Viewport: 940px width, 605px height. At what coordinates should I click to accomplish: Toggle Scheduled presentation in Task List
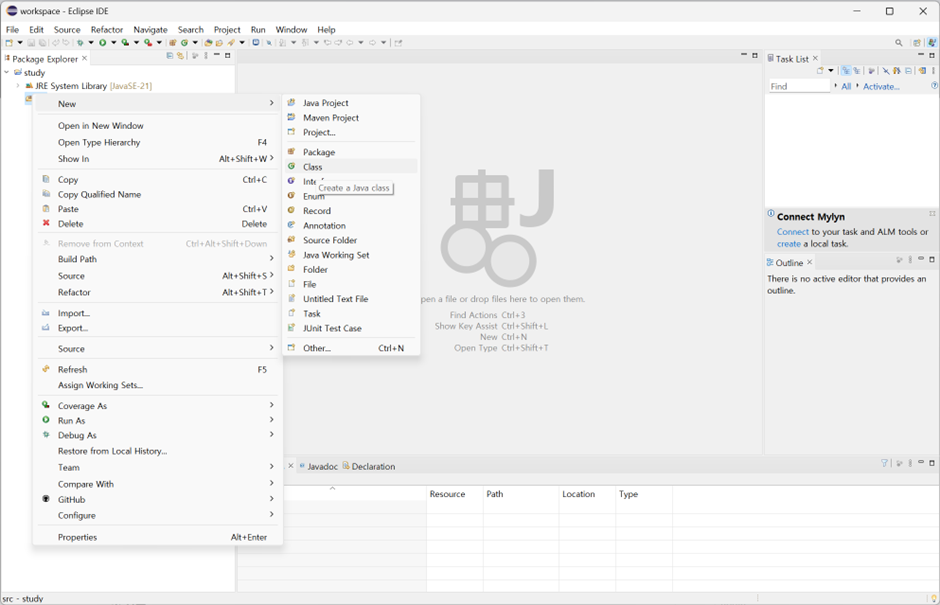pos(857,70)
